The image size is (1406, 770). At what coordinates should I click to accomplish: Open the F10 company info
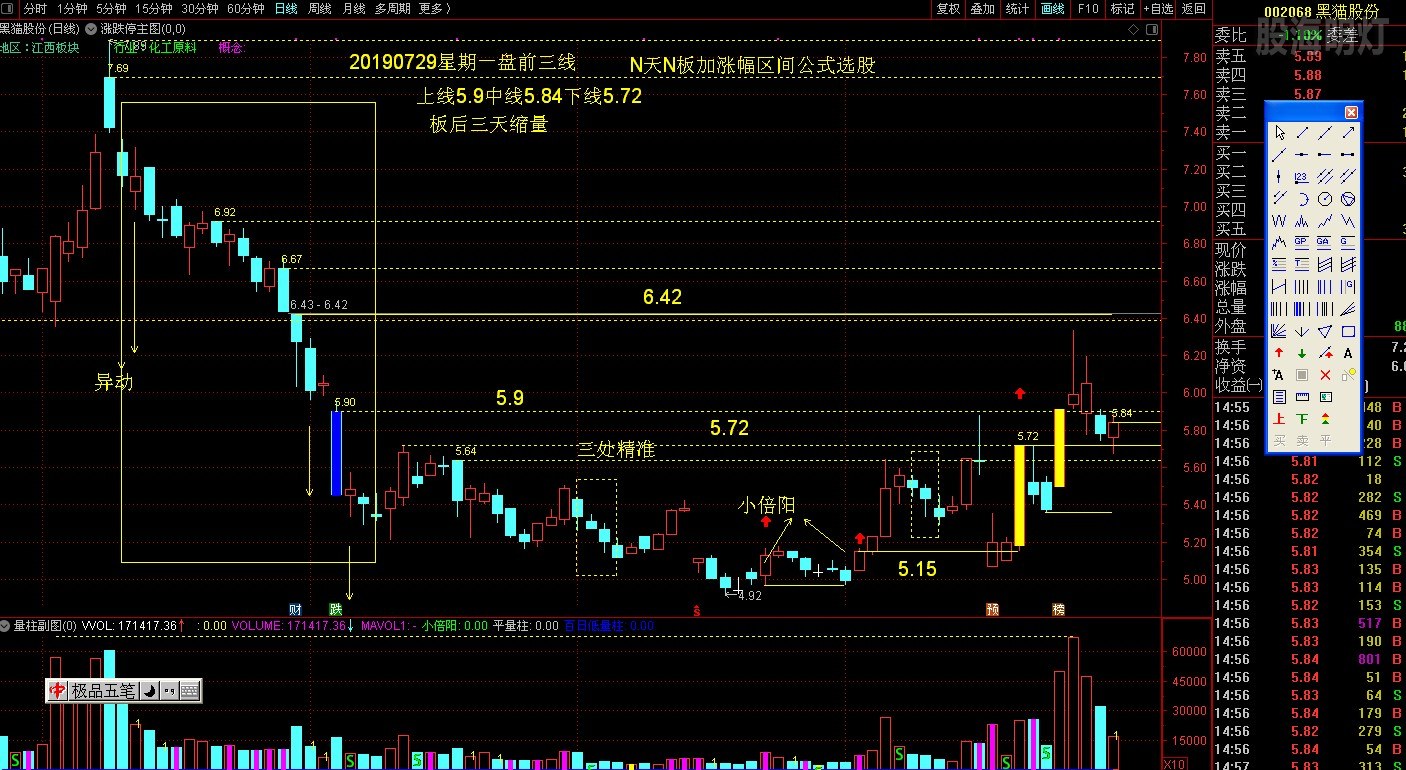click(1088, 8)
